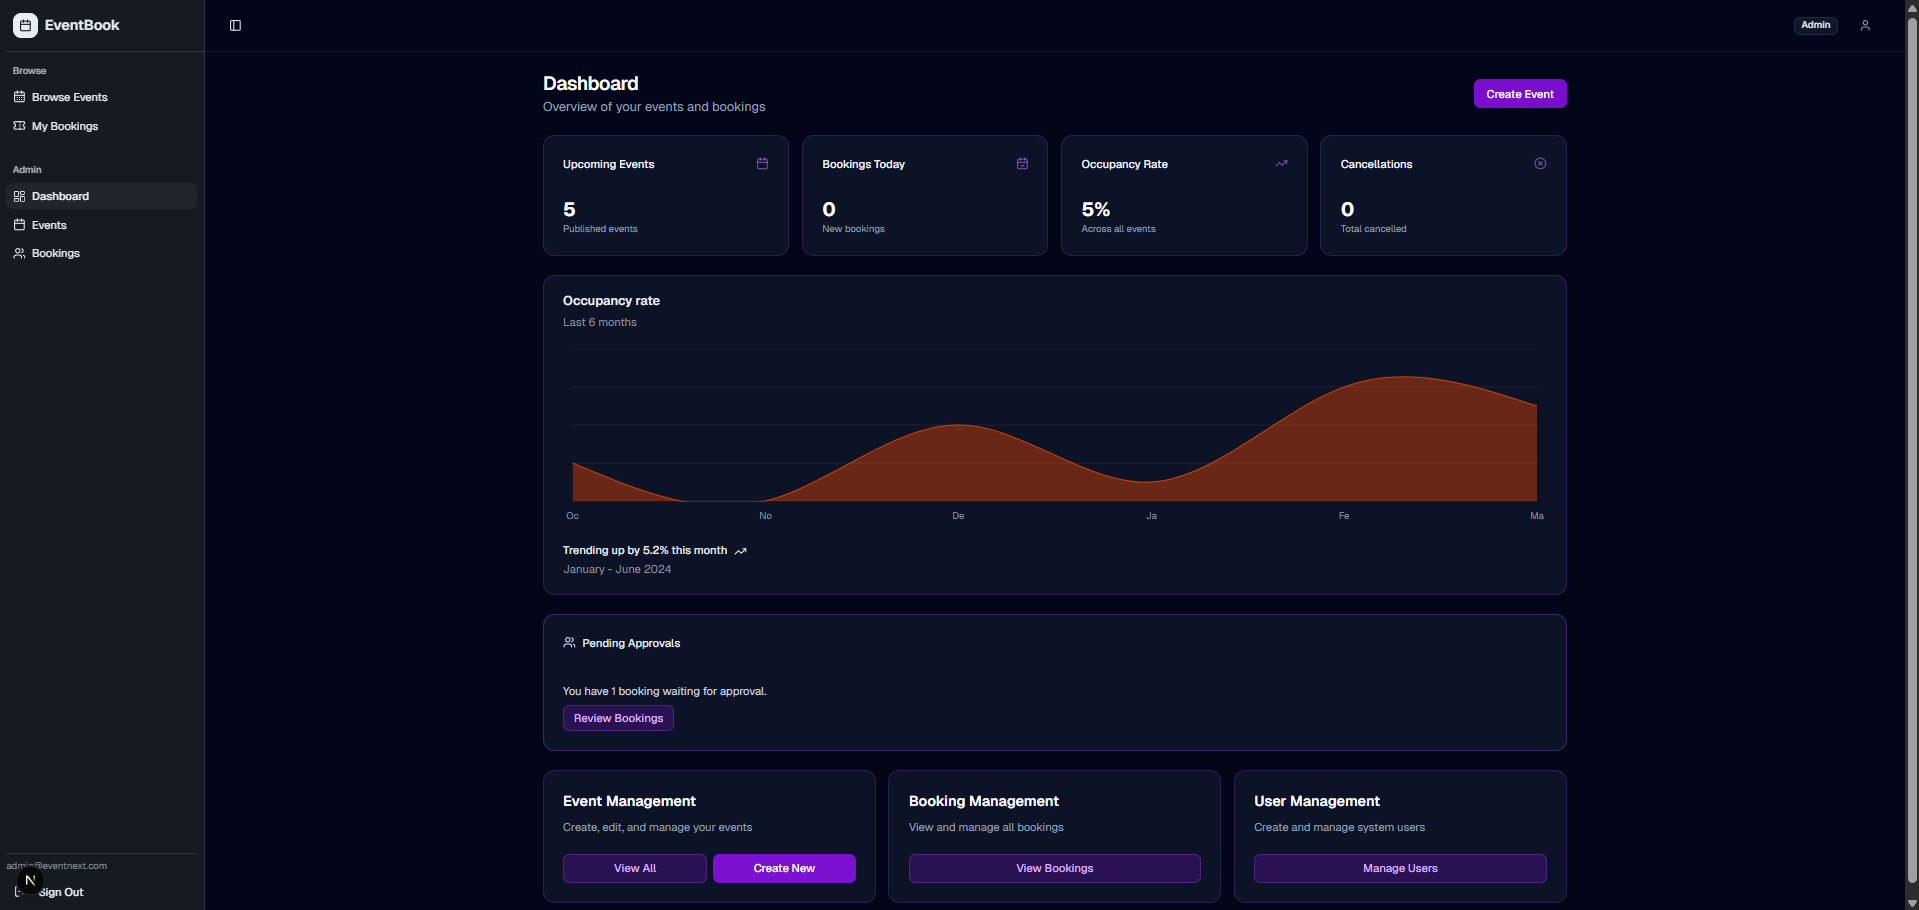Click the cancel icon on Cancellations card

1540,163
